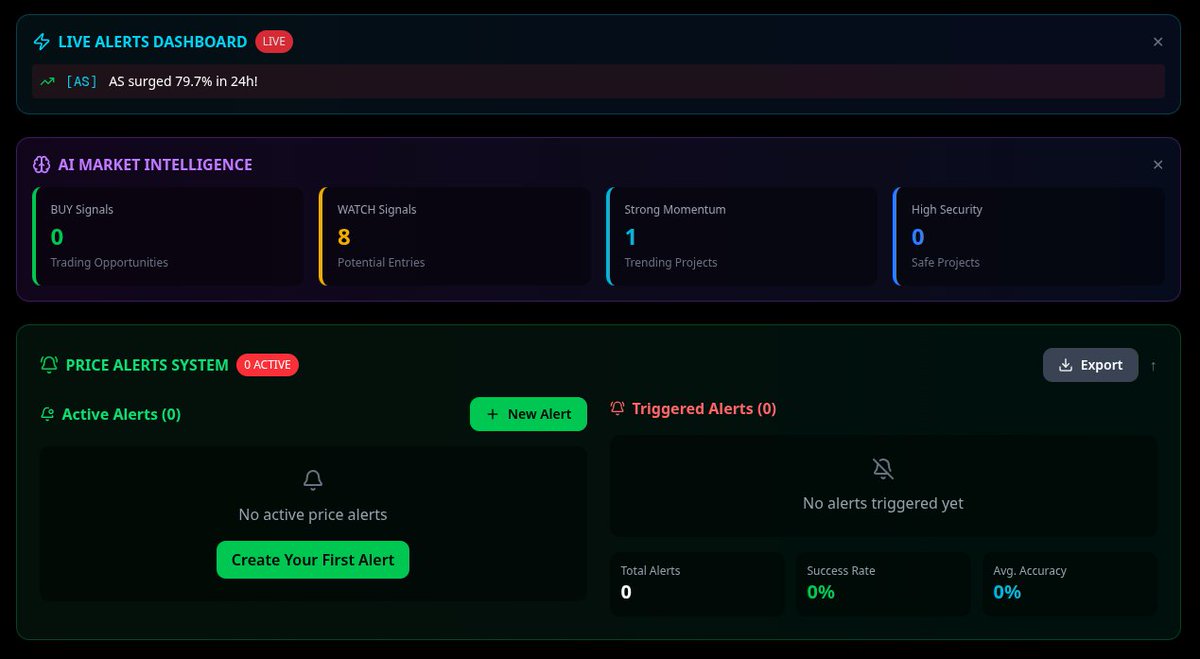This screenshot has width=1200, height=659.
Task: Click the "Trading Opportunities" label
Action: 109,263
